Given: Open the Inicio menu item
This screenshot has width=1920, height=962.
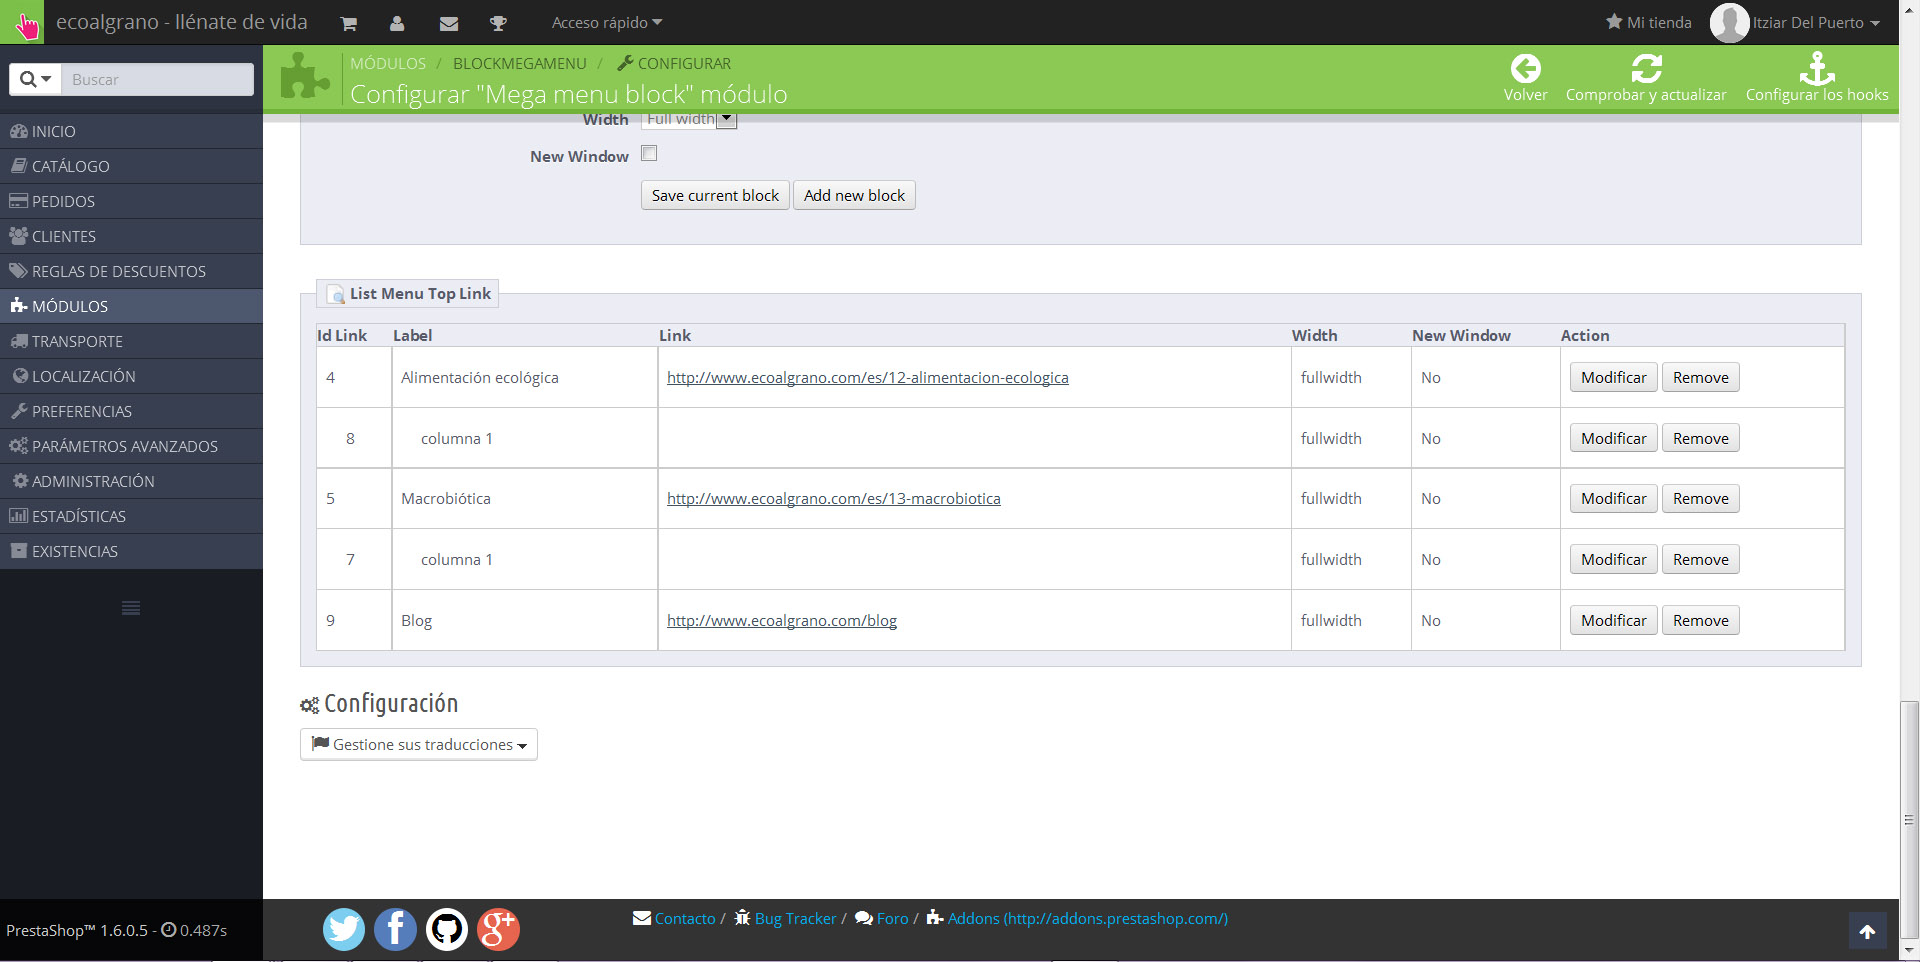Looking at the screenshot, I should pyautogui.click(x=131, y=131).
